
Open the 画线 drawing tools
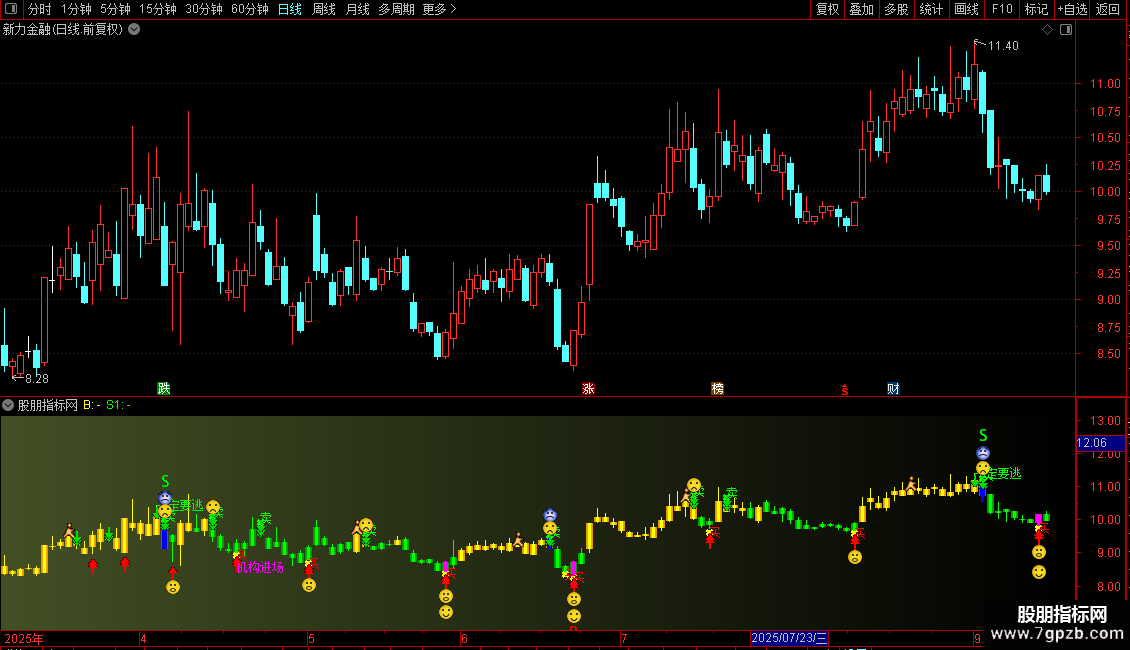click(x=966, y=9)
